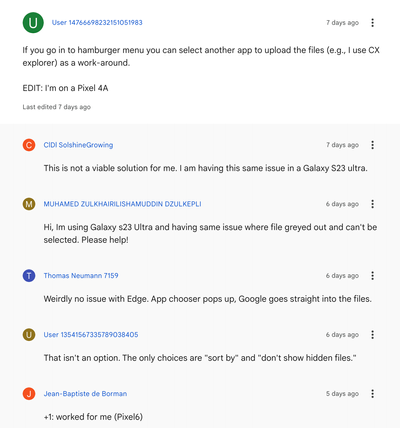This screenshot has height=428, width=400.
Task: Click the green U avatar of the top post
Action: coord(33,23)
